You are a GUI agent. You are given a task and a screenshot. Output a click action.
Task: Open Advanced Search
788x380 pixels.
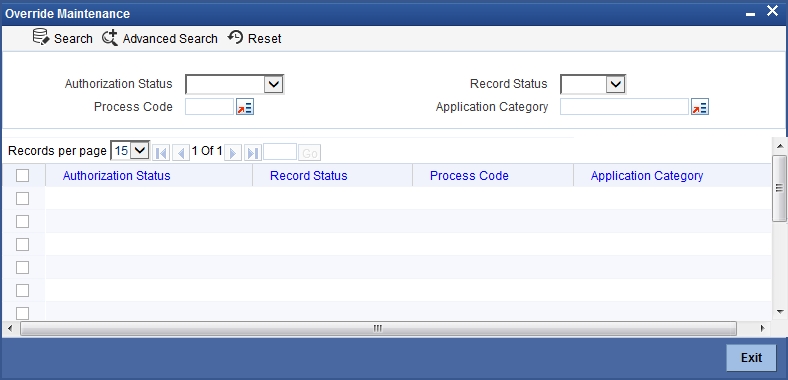click(160, 38)
